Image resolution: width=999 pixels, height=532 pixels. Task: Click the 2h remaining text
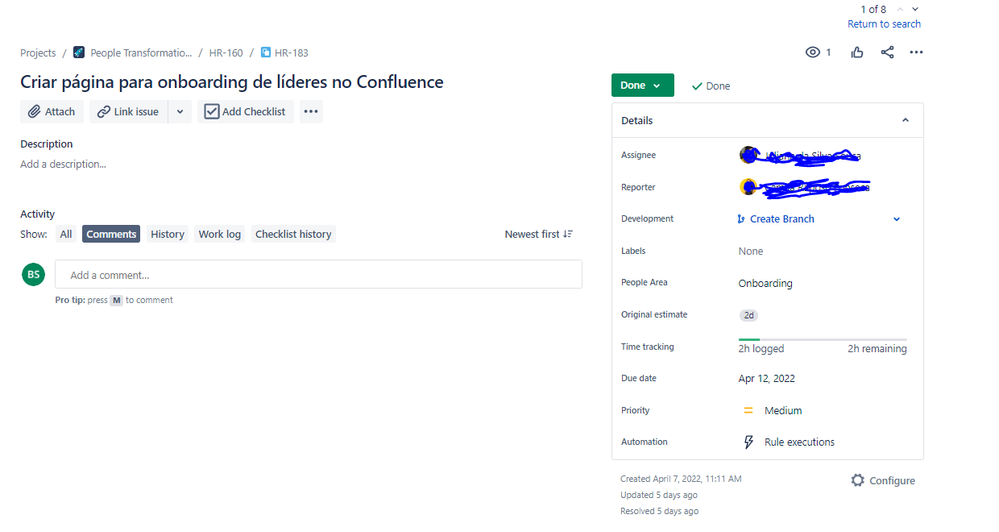pos(877,349)
